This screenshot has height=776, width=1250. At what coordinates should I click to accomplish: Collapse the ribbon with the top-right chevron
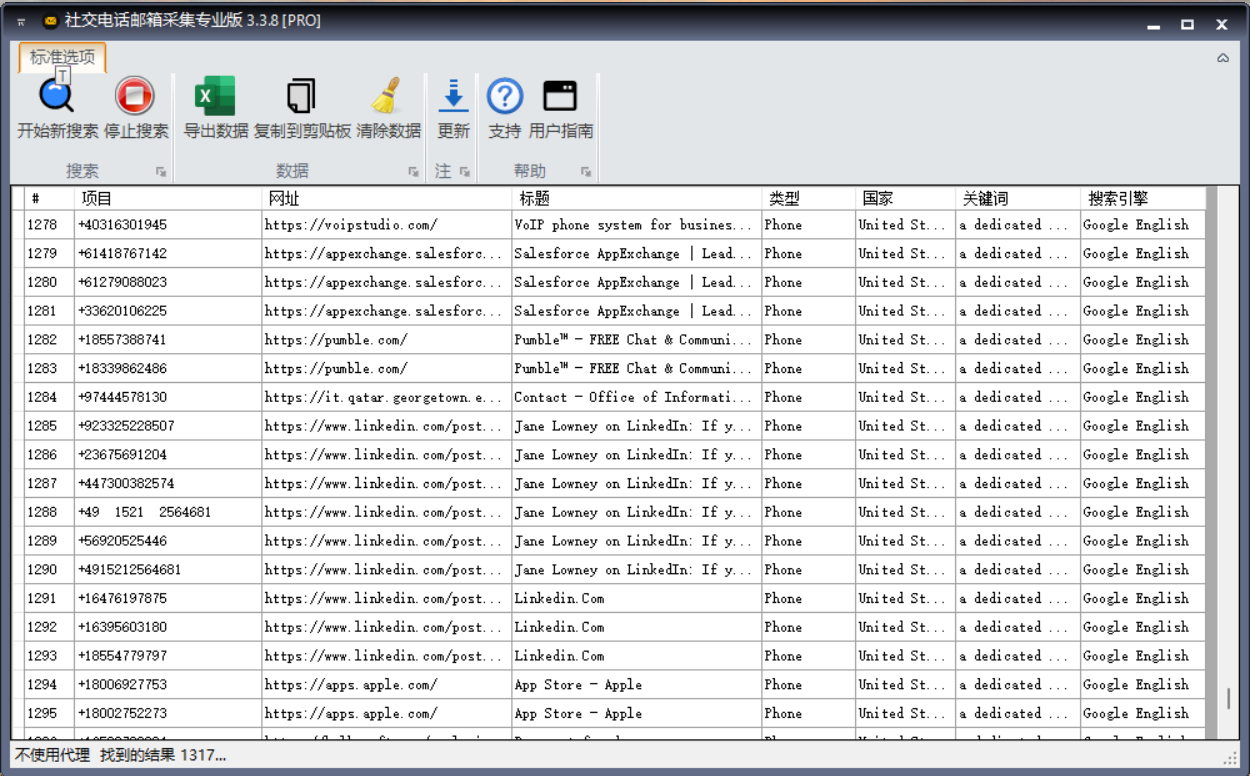(x=1223, y=58)
